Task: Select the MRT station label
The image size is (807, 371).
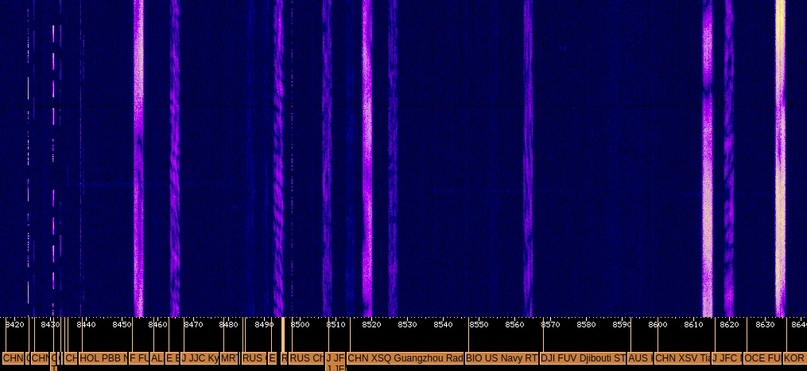Action: coord(230,358)
